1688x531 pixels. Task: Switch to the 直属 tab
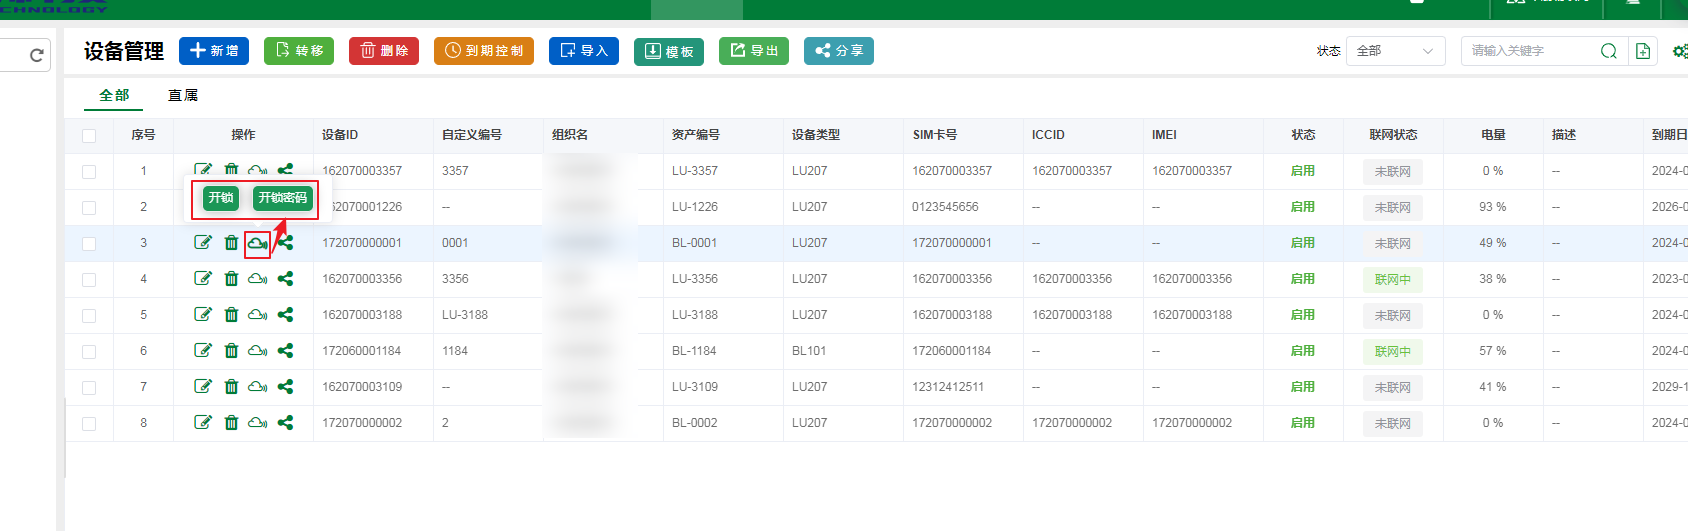(183, 95)
